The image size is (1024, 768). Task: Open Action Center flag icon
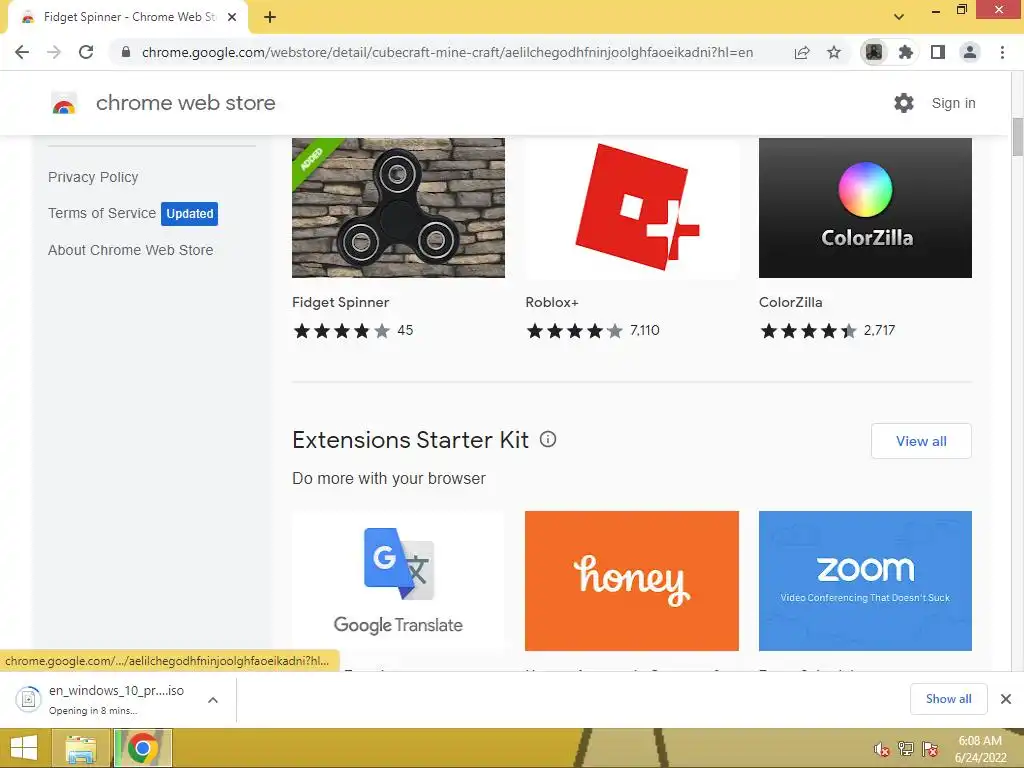(x=930, y=749)
